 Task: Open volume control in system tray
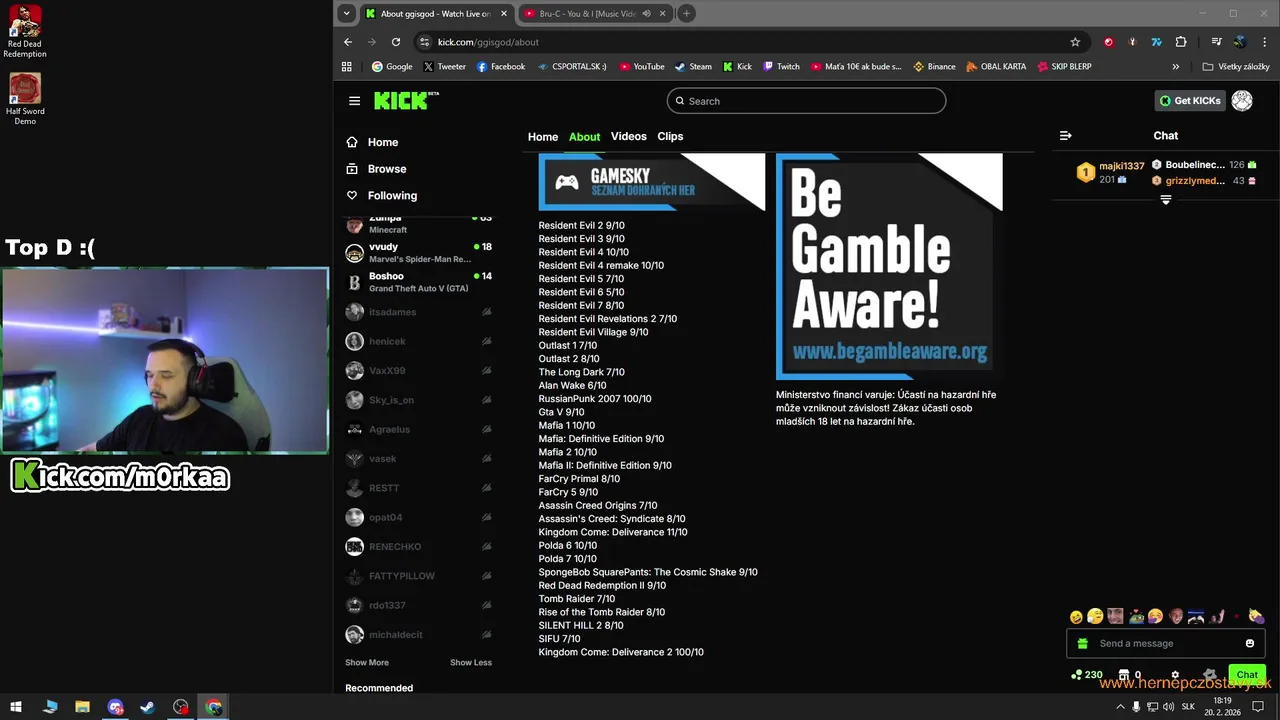click(1168, 707)
